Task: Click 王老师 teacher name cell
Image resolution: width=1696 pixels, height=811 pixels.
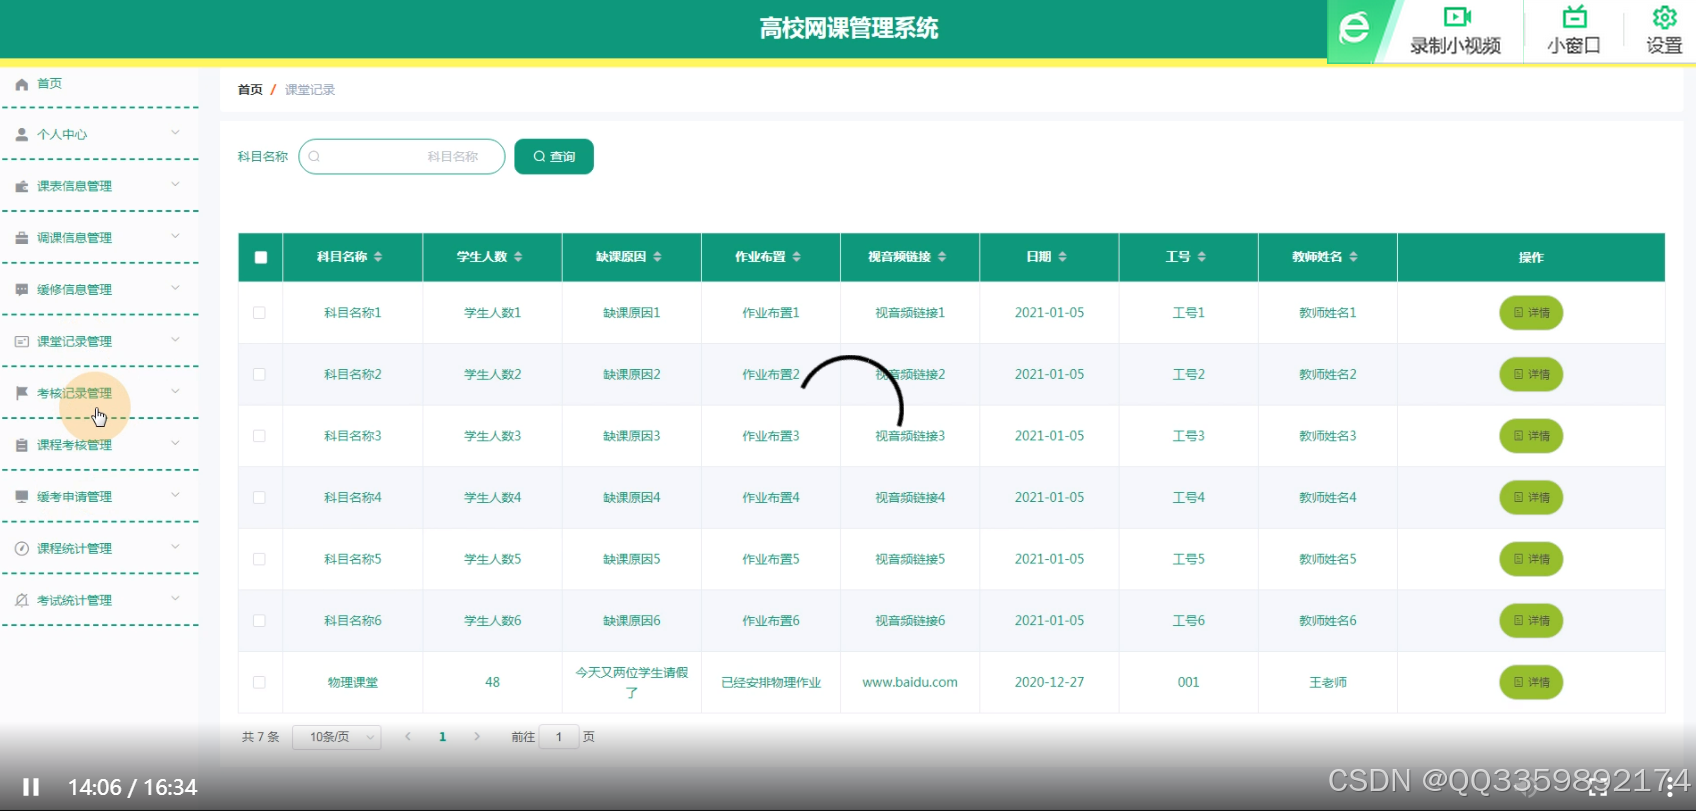Action: pos(1328,682)
